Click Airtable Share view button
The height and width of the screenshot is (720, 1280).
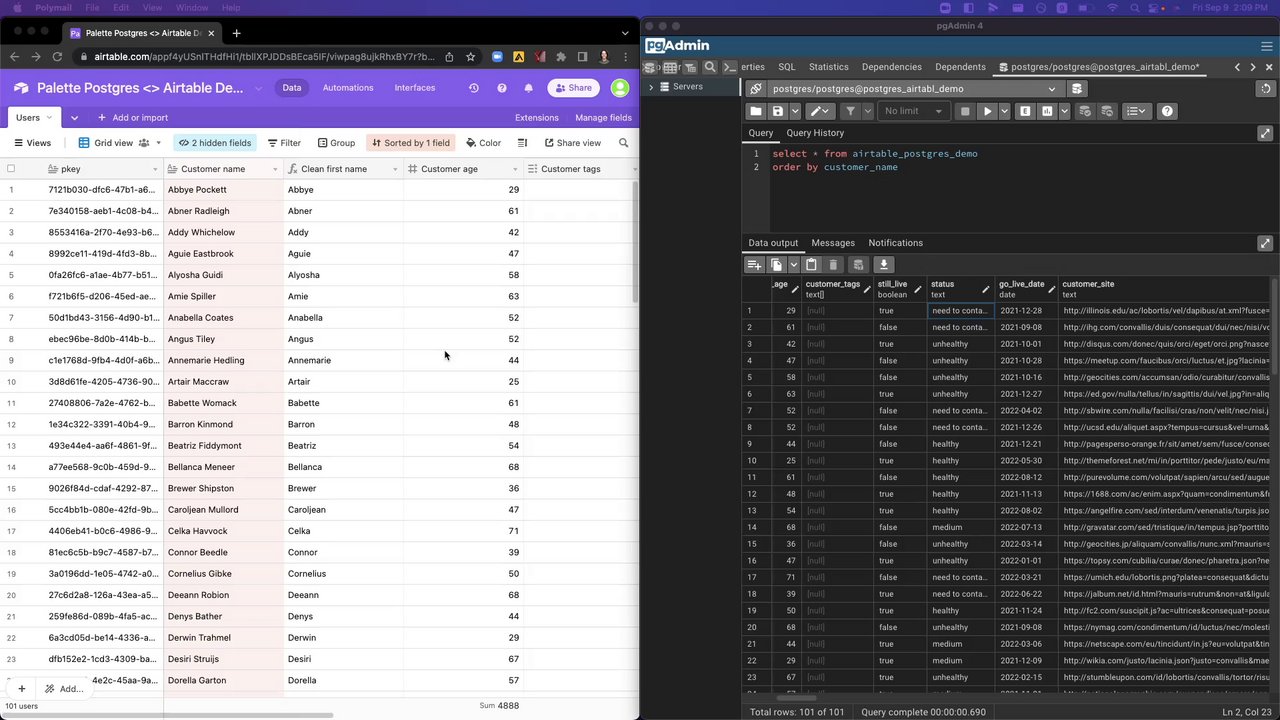[x=572, y=143]
